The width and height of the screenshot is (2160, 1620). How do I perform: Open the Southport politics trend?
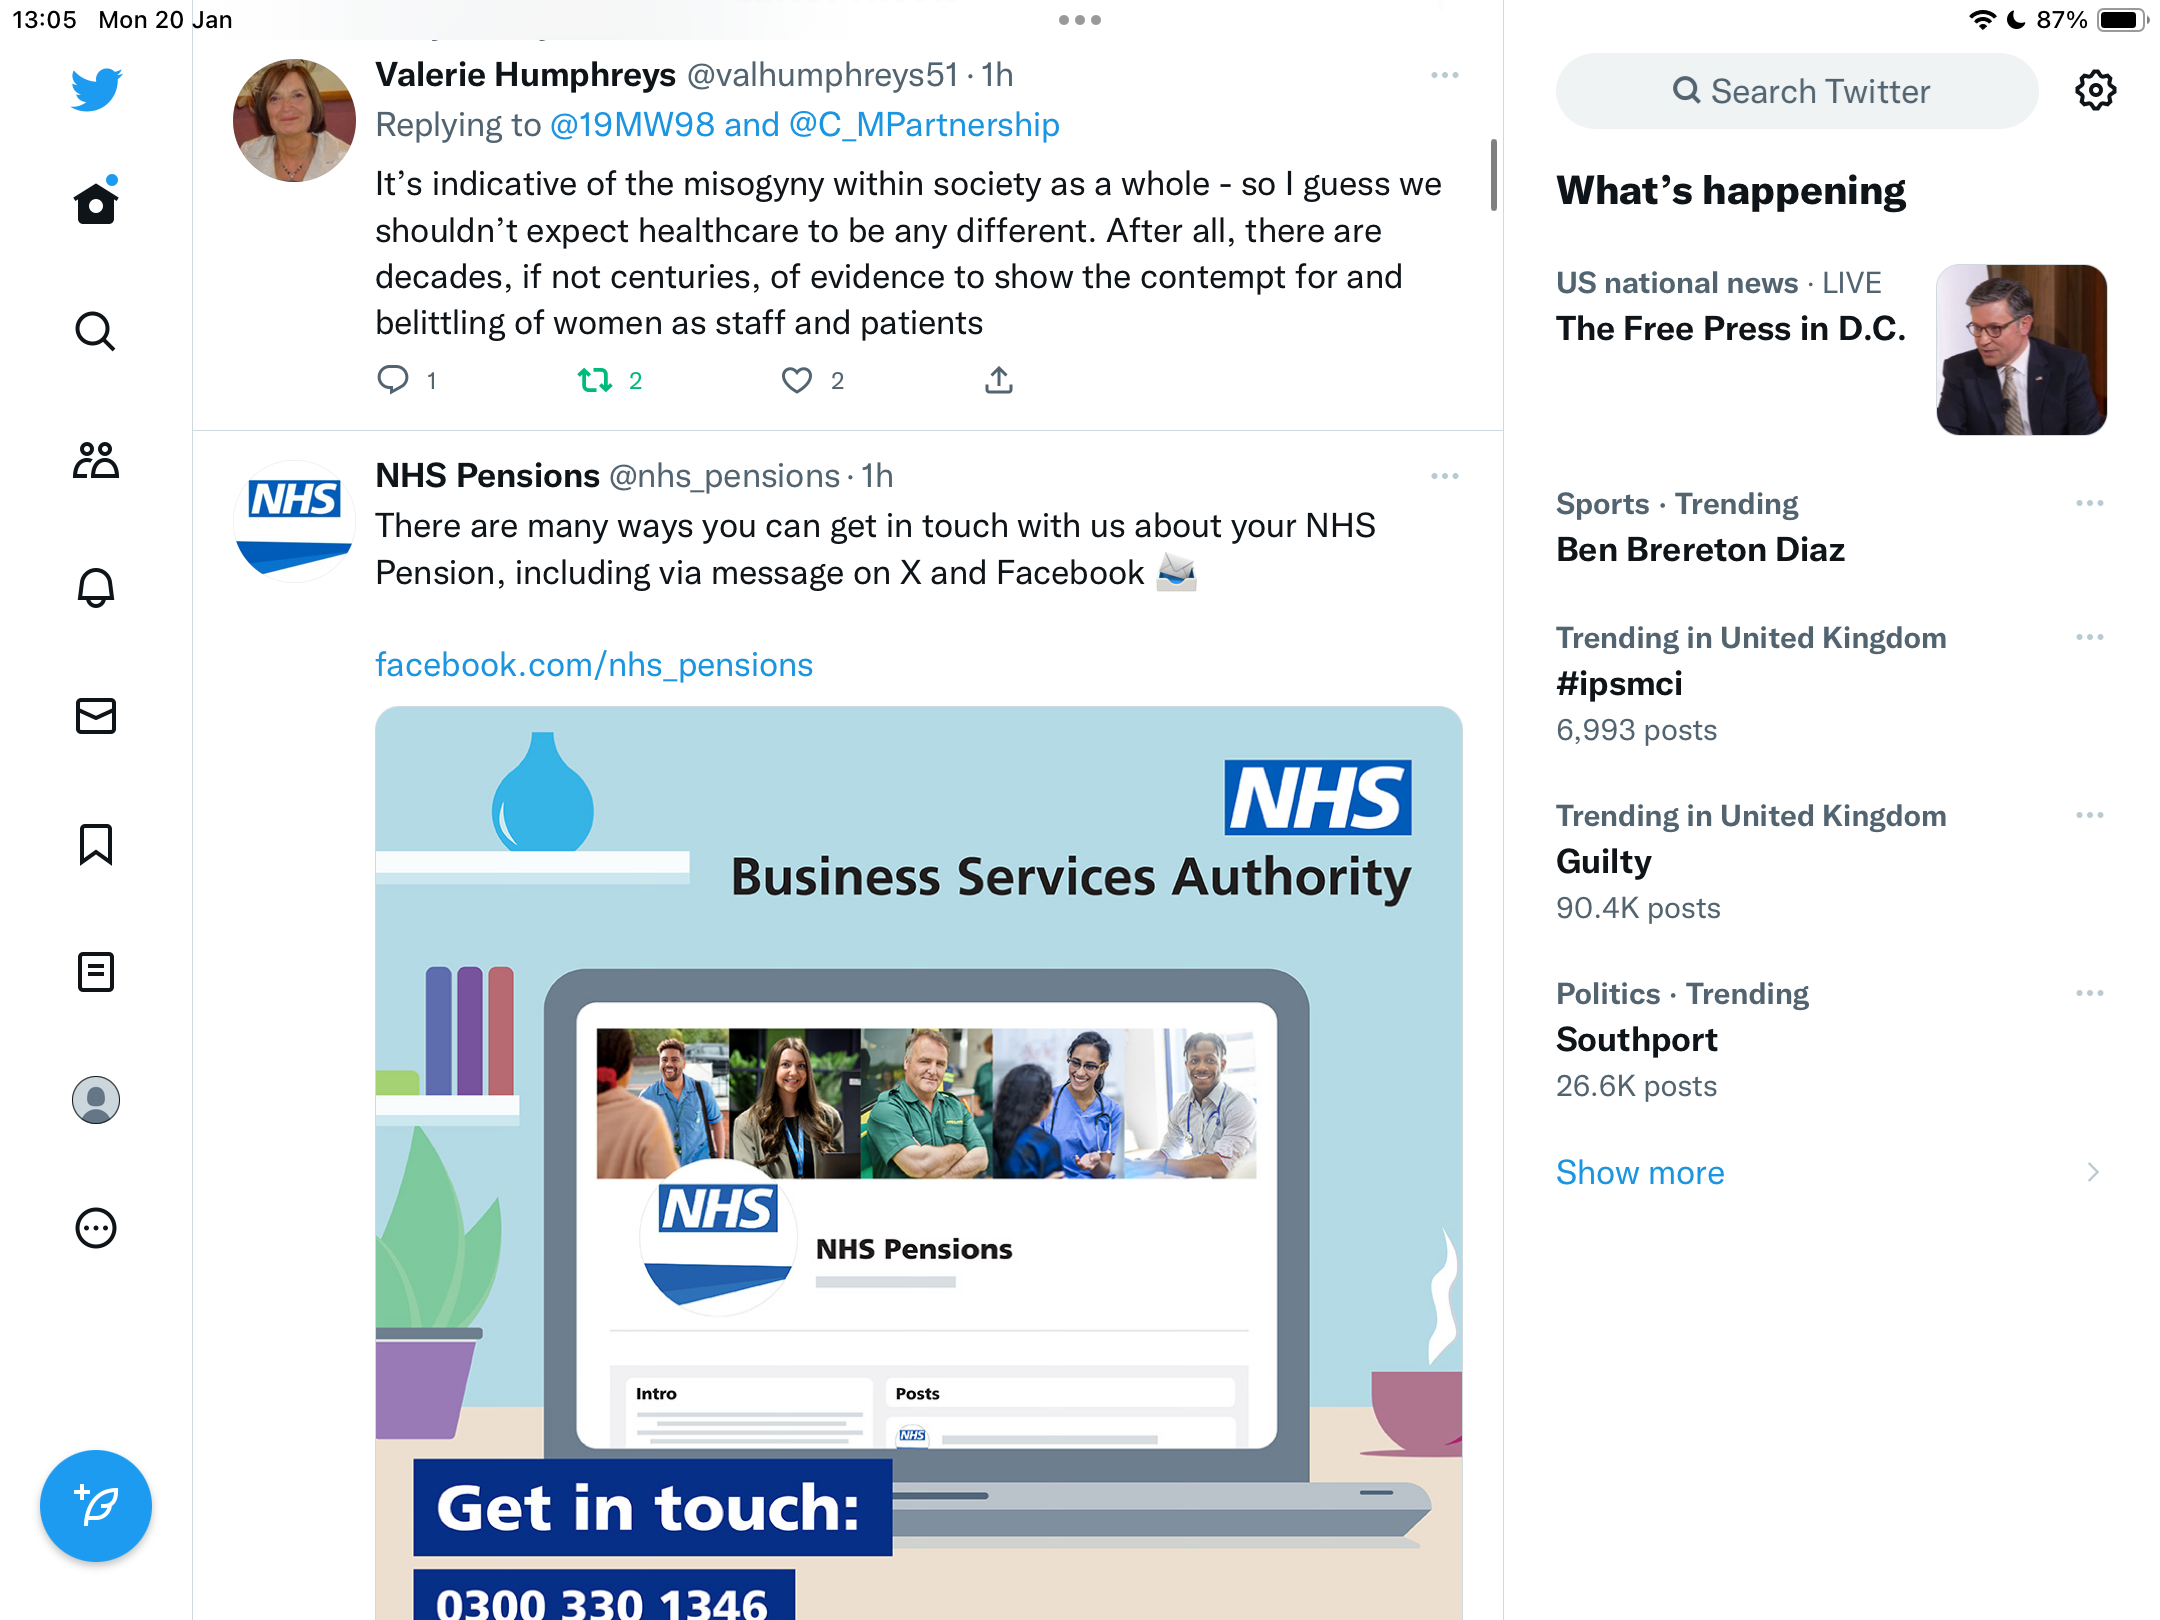pyautogui.click(x=1637, y=1039)
